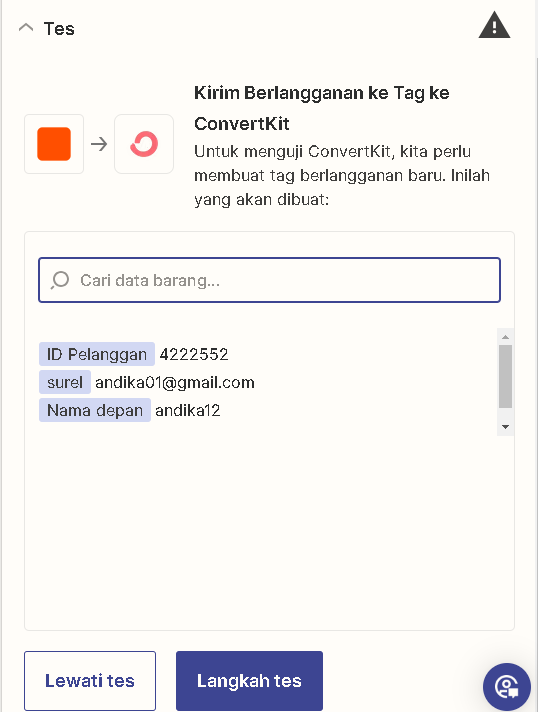Select the value 4222552

point(194,354)
